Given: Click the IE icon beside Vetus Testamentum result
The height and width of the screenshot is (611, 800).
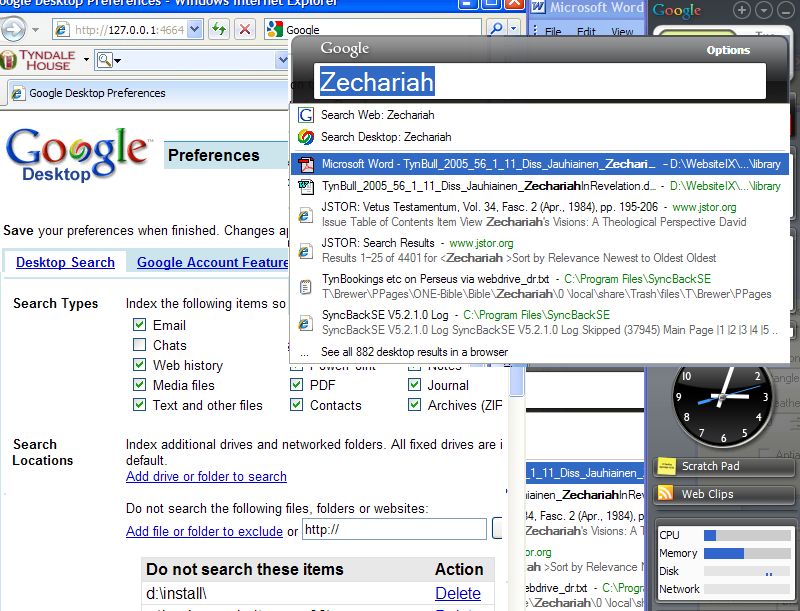Looking at the screenshot, I should (305, 215).
